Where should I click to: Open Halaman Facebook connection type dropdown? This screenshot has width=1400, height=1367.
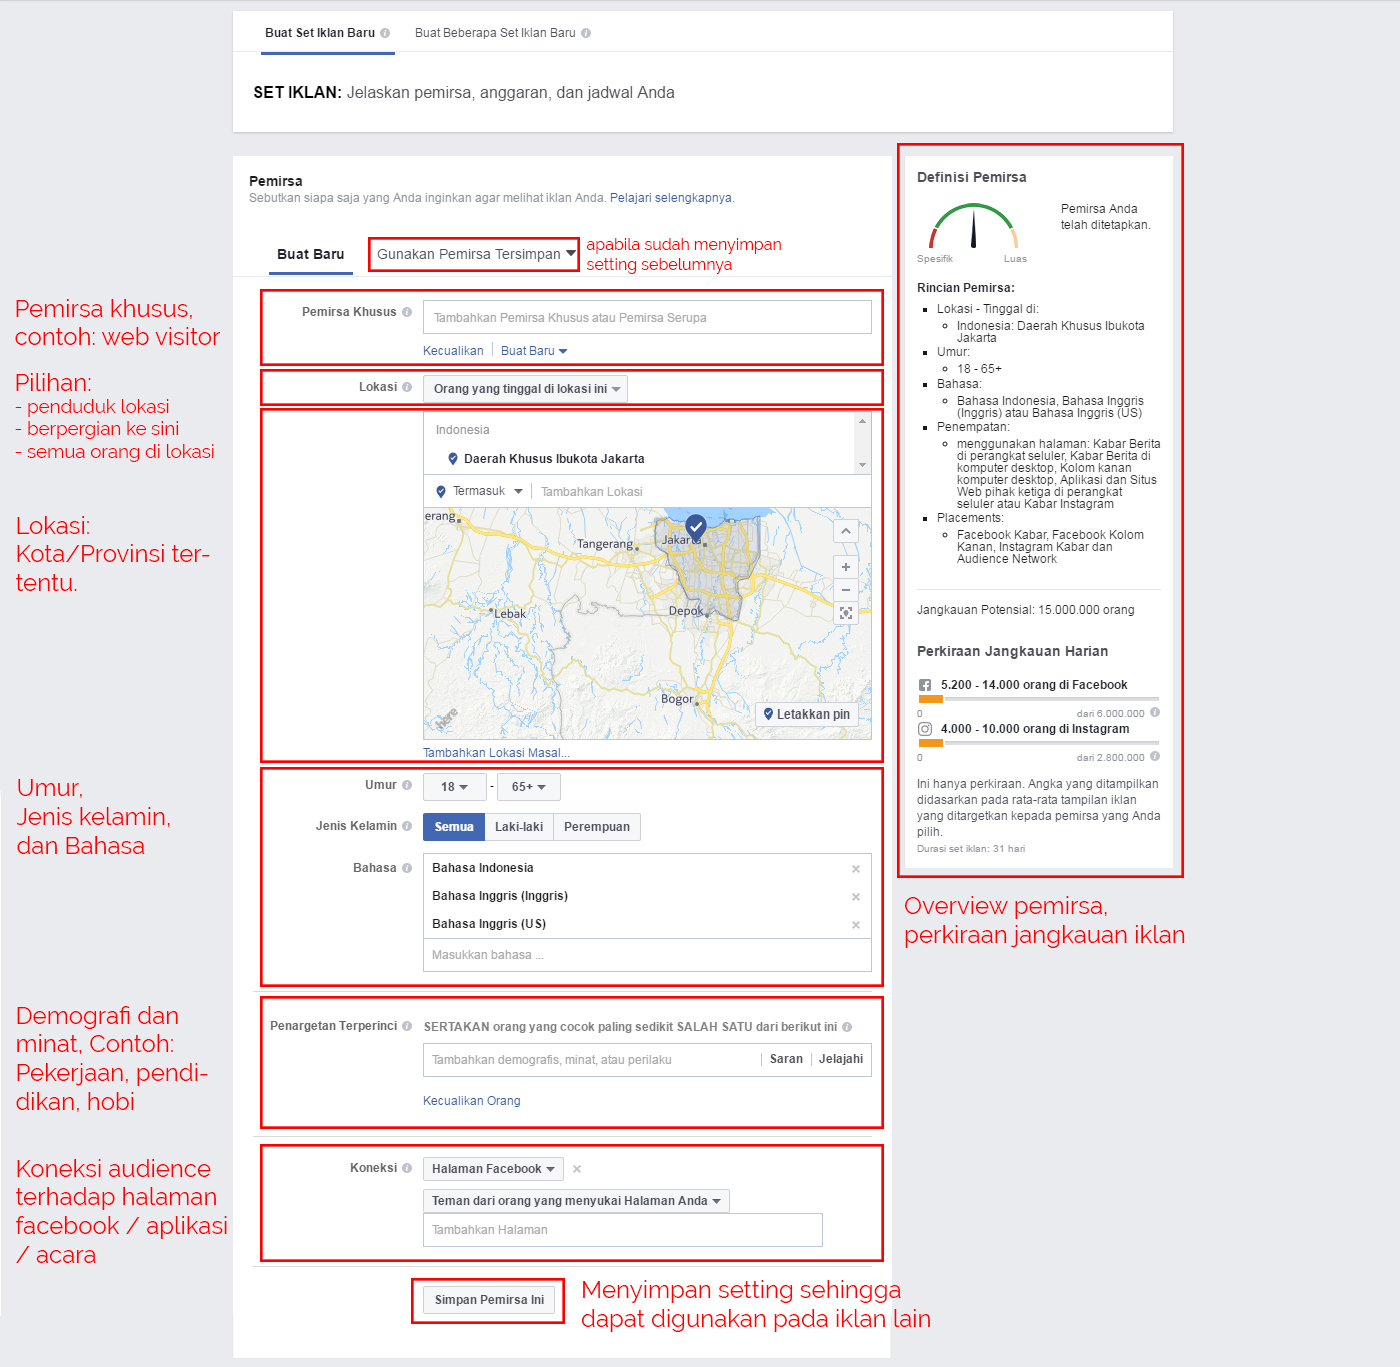click(x=493, y=1169)
